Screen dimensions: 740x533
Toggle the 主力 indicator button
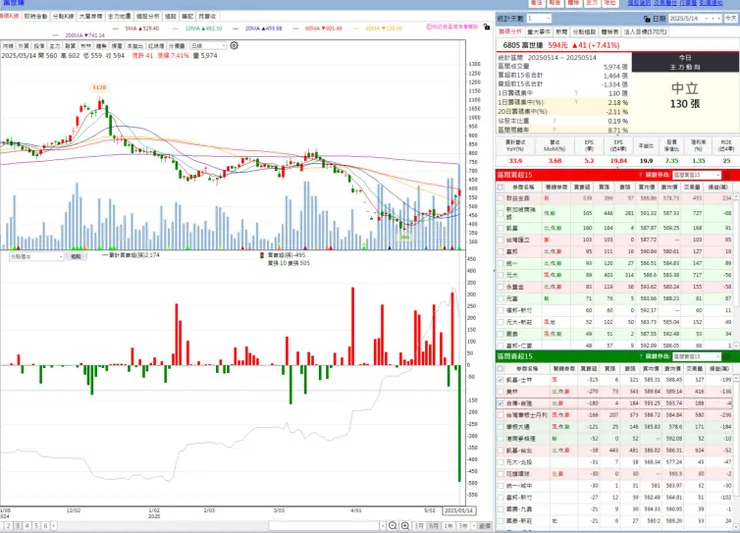(x=55, y=46)
